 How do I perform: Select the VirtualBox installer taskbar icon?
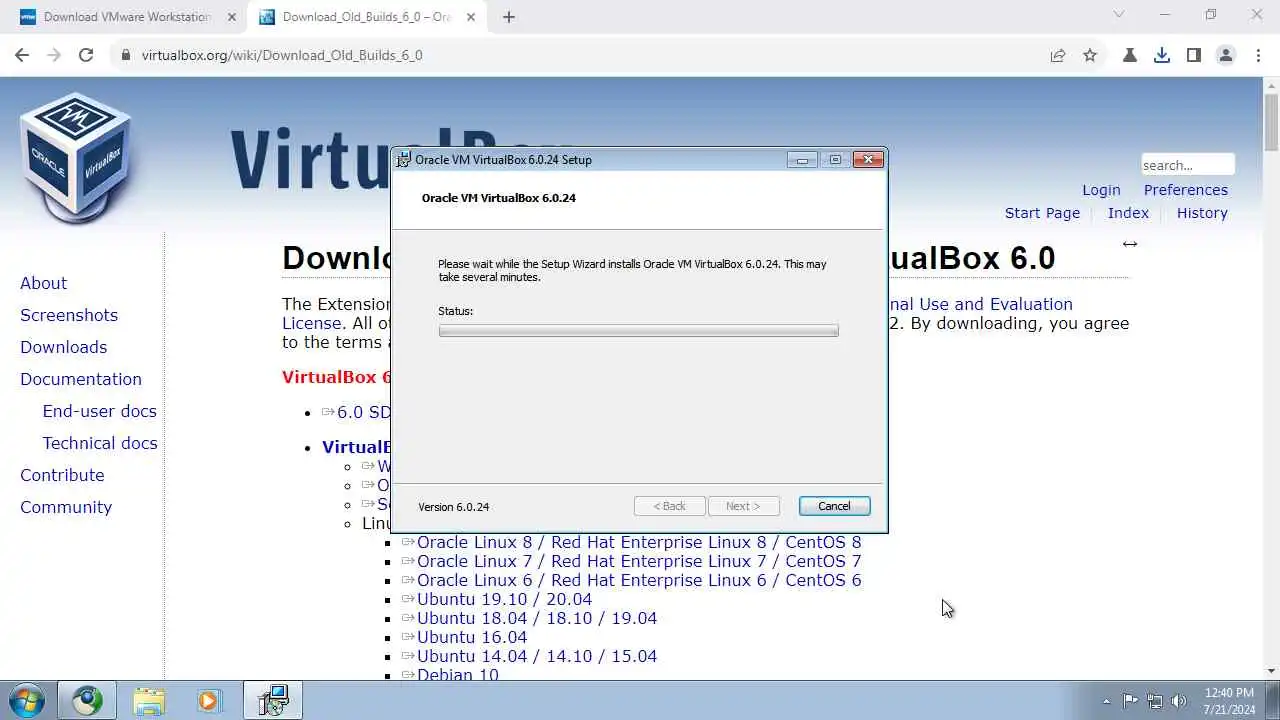[x=273, y=700]
